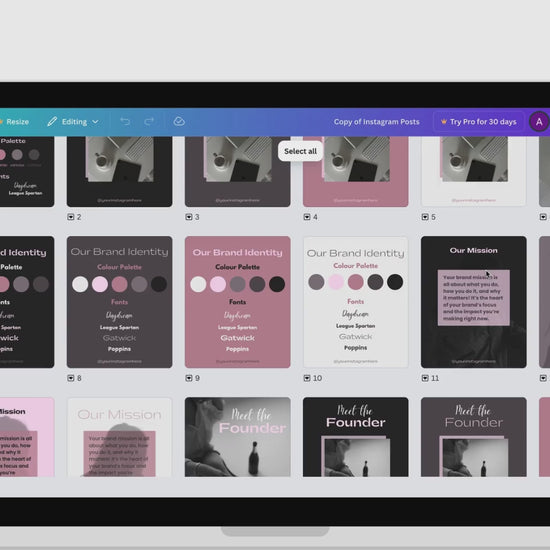Select page 10 white Brand Identity thumbnail
This screenshot has height=550, width=550.
(356, 302)
